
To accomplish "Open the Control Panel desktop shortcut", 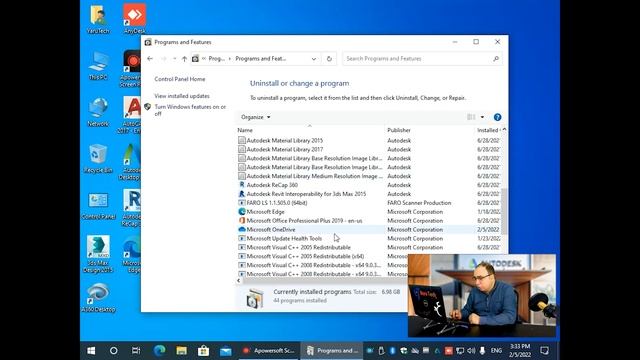I will coord(98,205).
